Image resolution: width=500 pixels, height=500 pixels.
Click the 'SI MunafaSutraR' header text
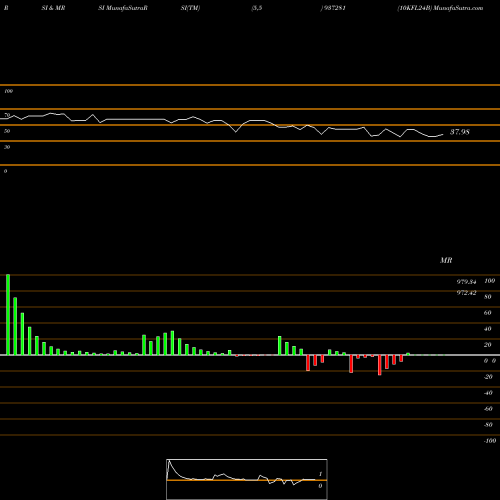(x=123, y=8)
